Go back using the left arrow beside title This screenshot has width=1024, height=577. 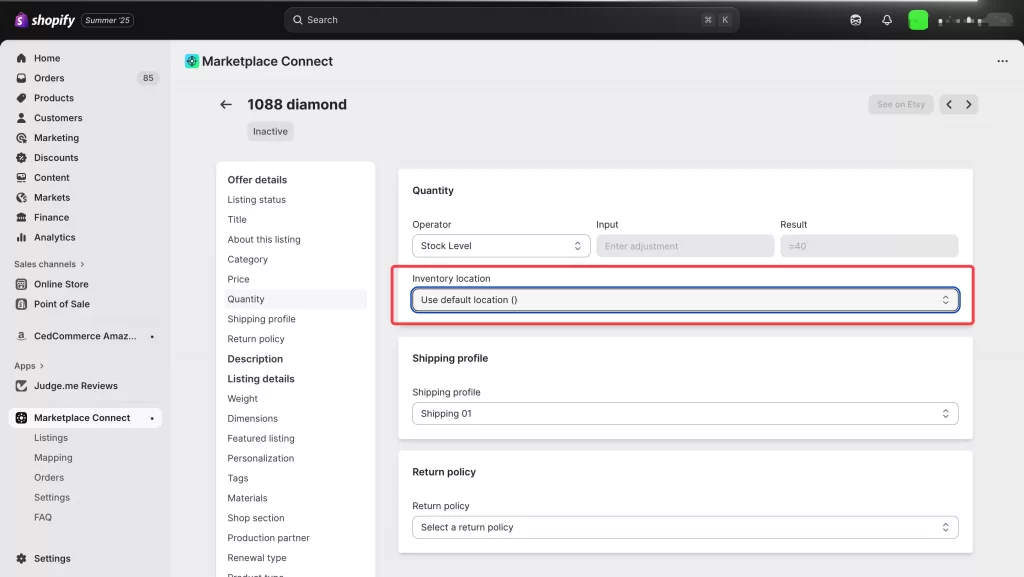point(226,104)
